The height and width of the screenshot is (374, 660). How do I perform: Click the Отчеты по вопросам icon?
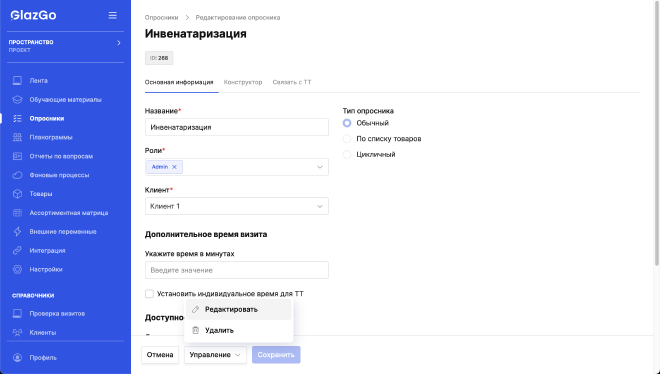[17, 156]
